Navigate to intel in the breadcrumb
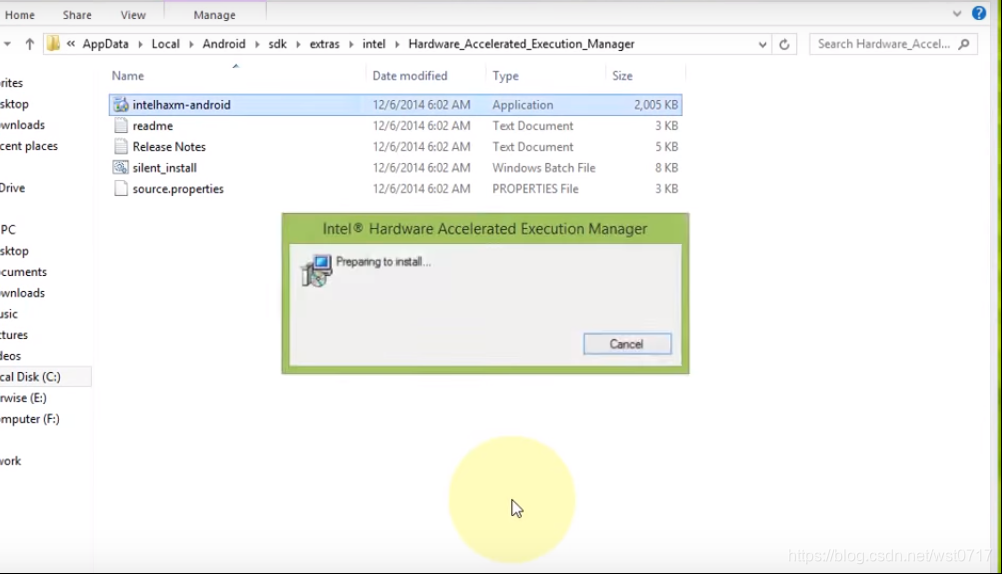 pos(374,44)
